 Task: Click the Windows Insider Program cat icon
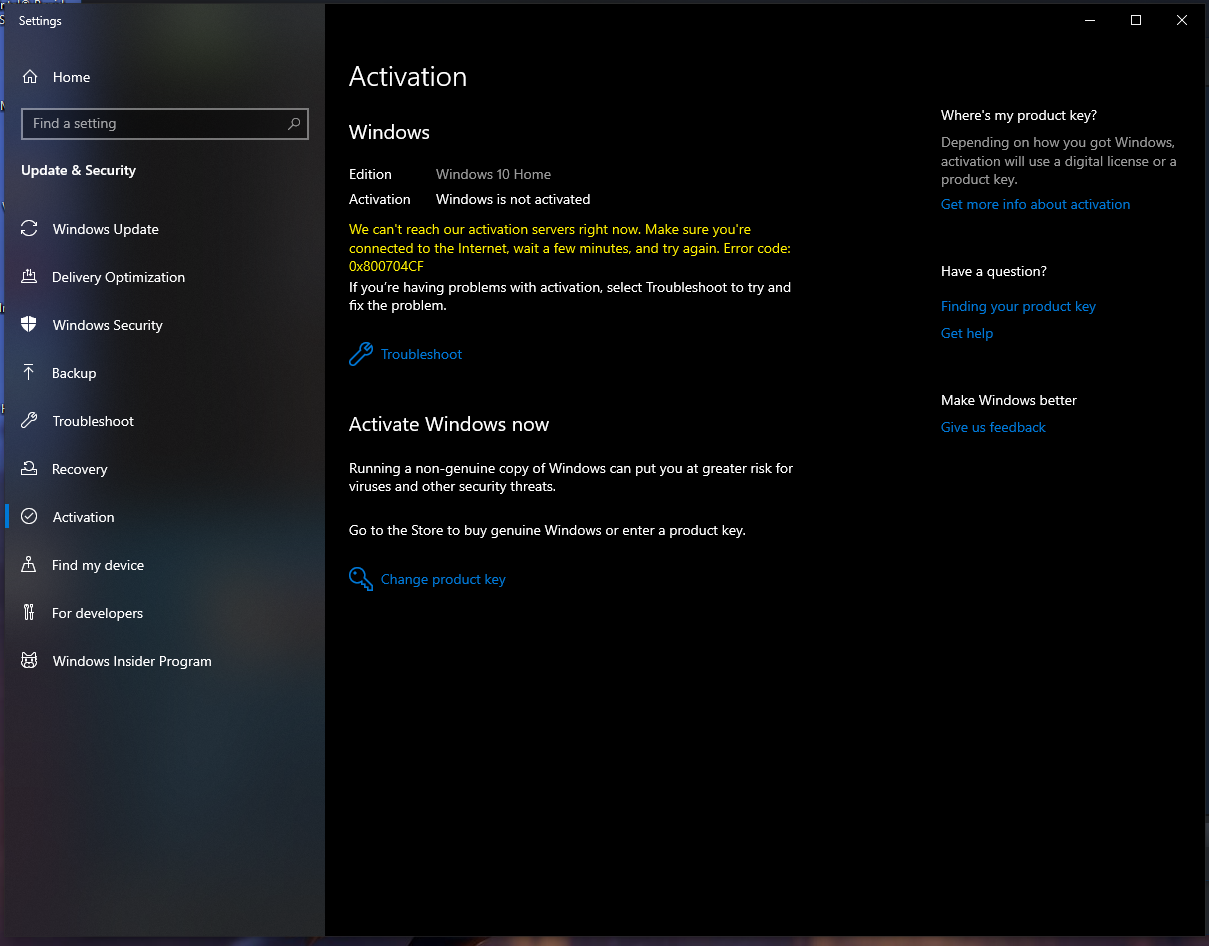[x=30, y=661]
